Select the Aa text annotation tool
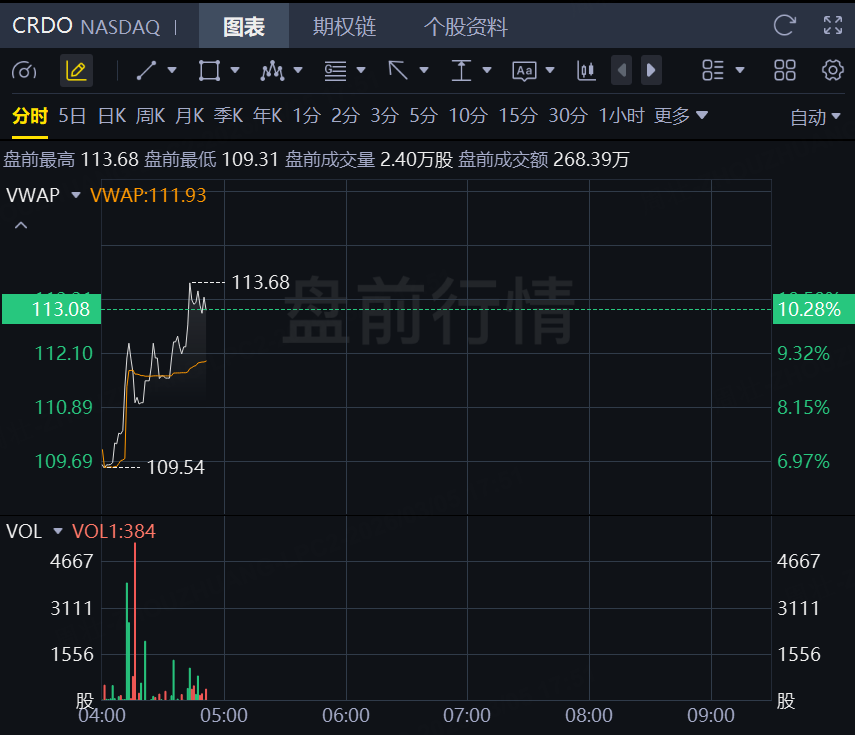 (x=524, y=71)
